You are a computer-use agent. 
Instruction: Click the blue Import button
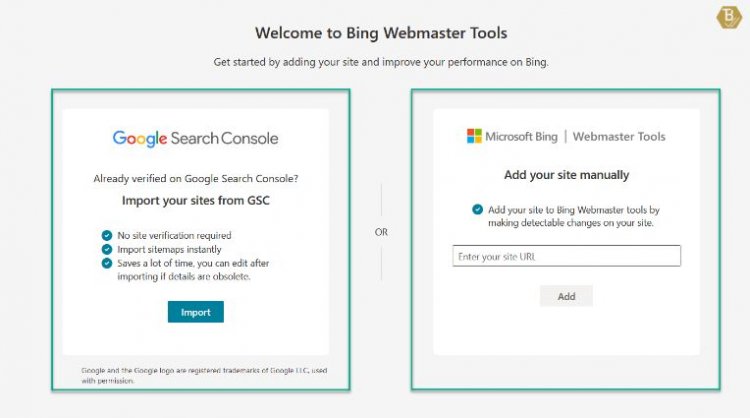pyautogui.click(x=196, y=312)
